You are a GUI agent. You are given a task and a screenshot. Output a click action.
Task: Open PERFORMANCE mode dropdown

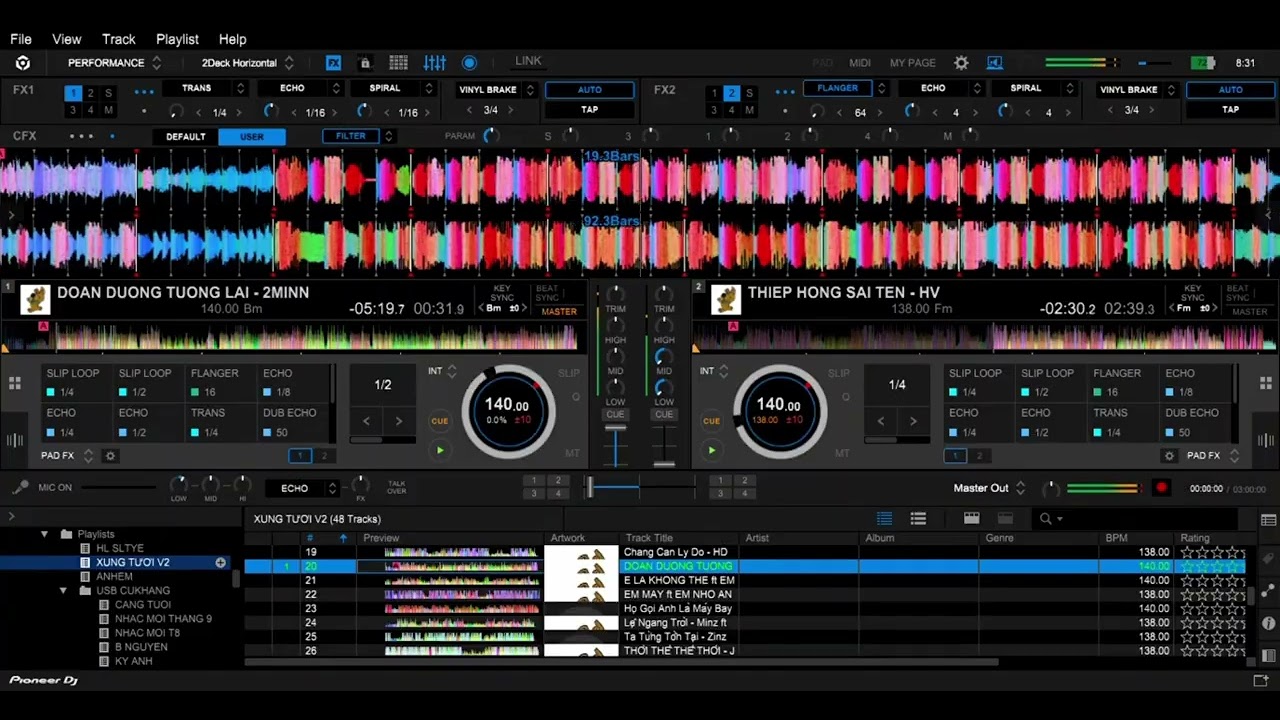(114, 63)
